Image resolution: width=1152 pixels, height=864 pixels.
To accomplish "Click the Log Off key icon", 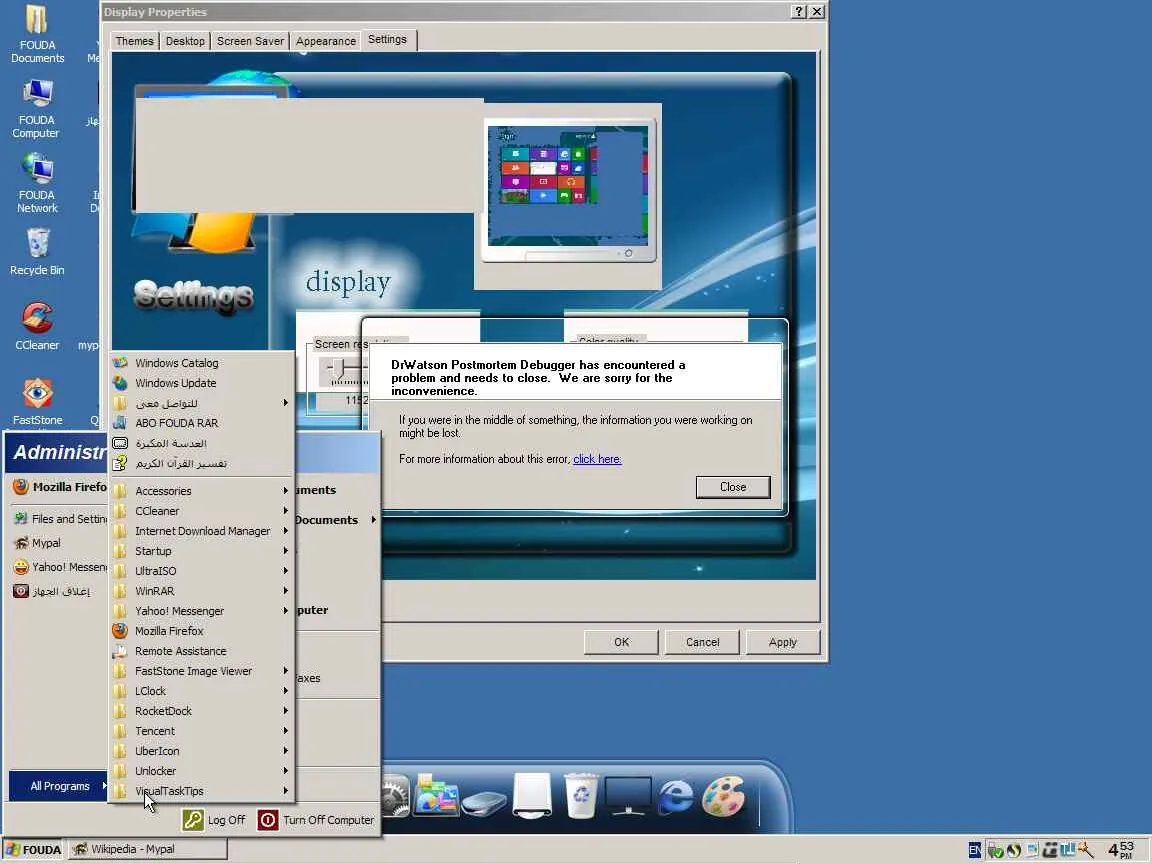I will tap(192, 820).
